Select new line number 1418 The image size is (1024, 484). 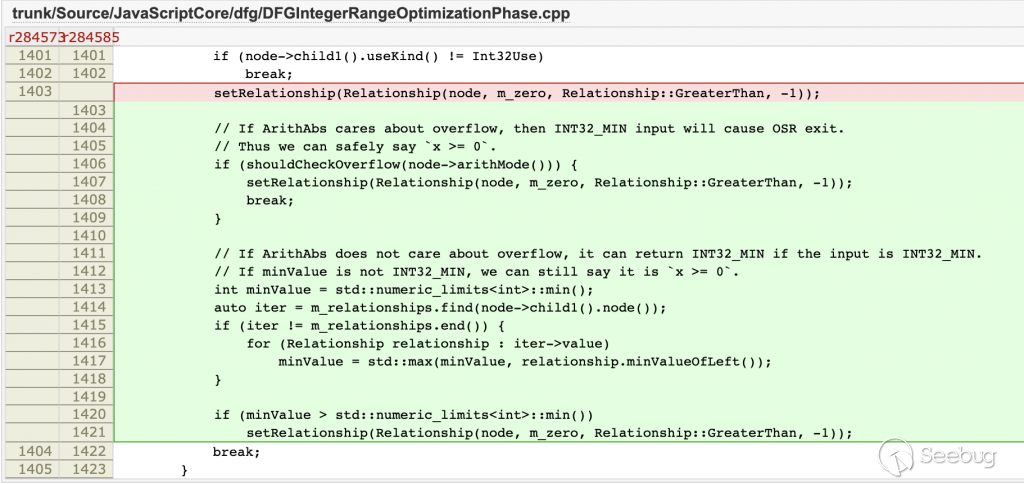(89, 379)
